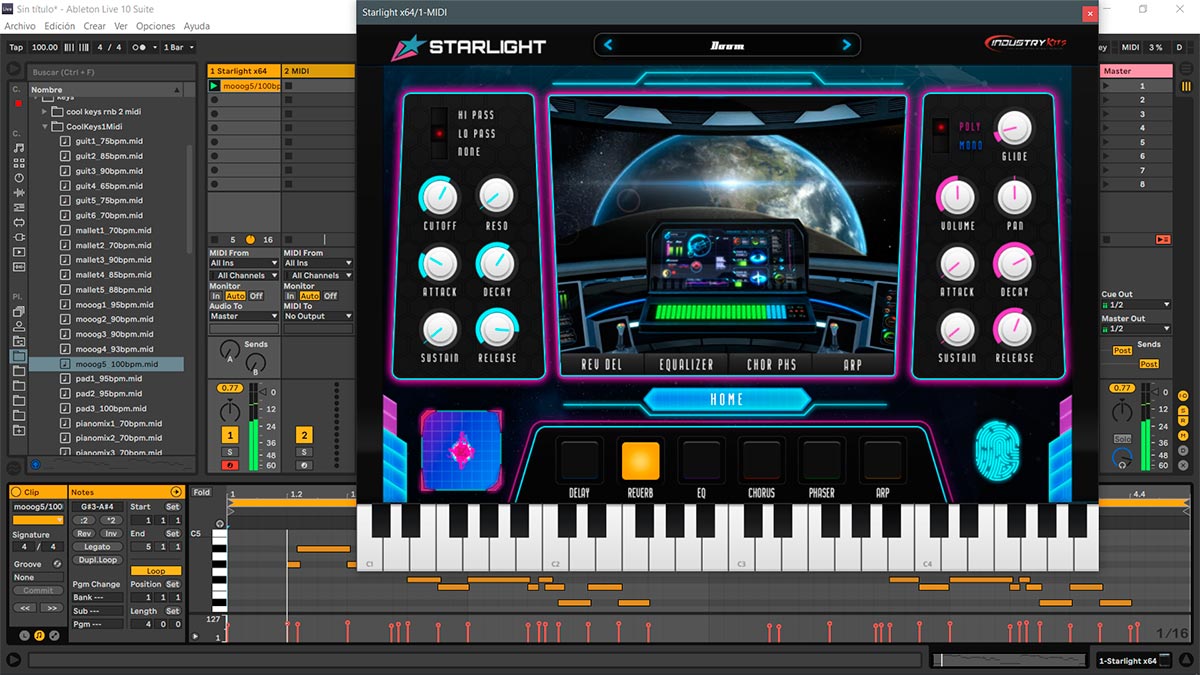Open the Instruments browser category icon
This screenshot has height=675, width=1200.
pyautogui.click(x=18, y=178)
